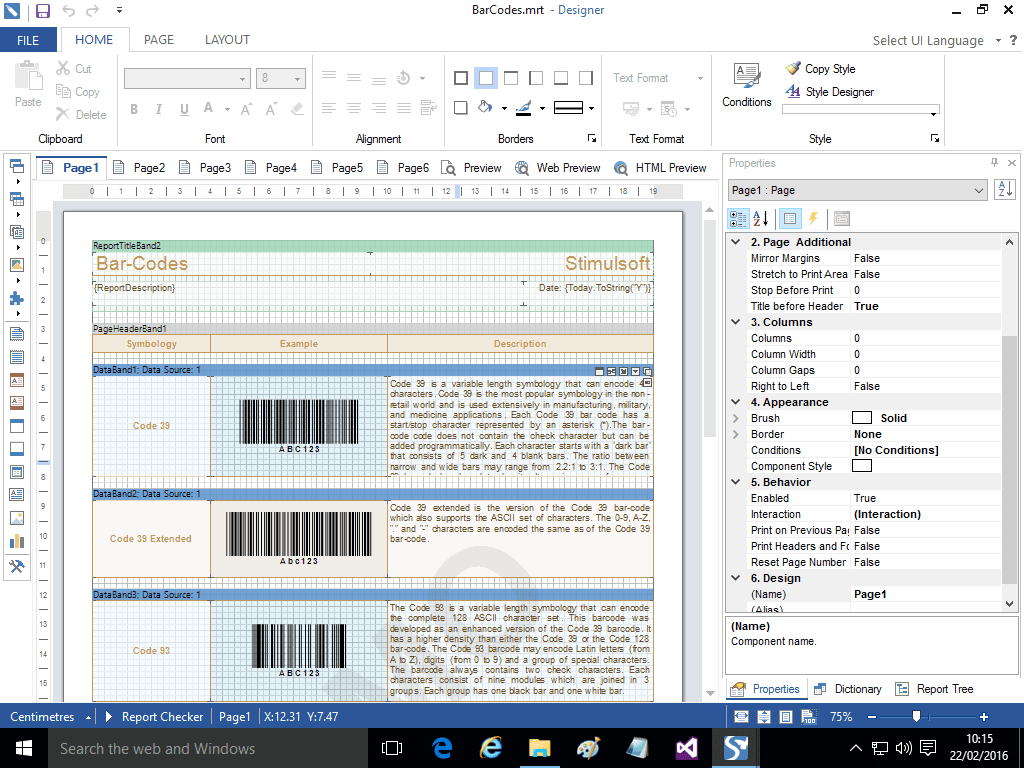Viewport: 1024px width, 768px height.
Task: Click the Delete button
Action: [x=81, y=114]
